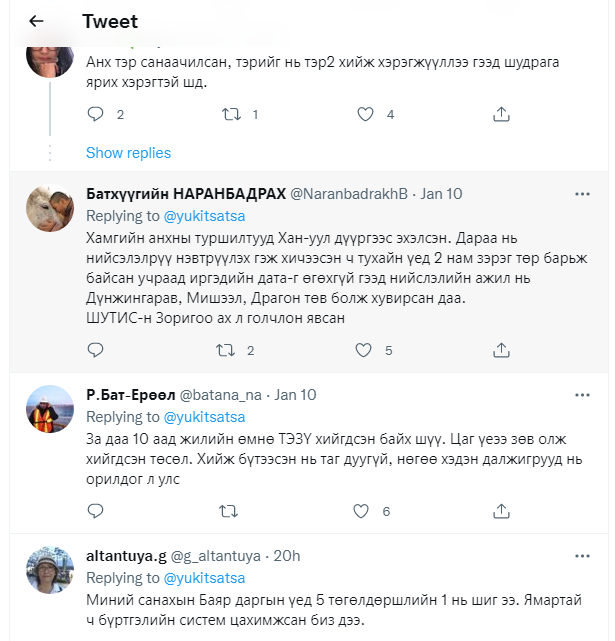Screen dimensions: 615x641
Task: Retweet the top tweet with 1 retweet
Action: click(231, 114)
